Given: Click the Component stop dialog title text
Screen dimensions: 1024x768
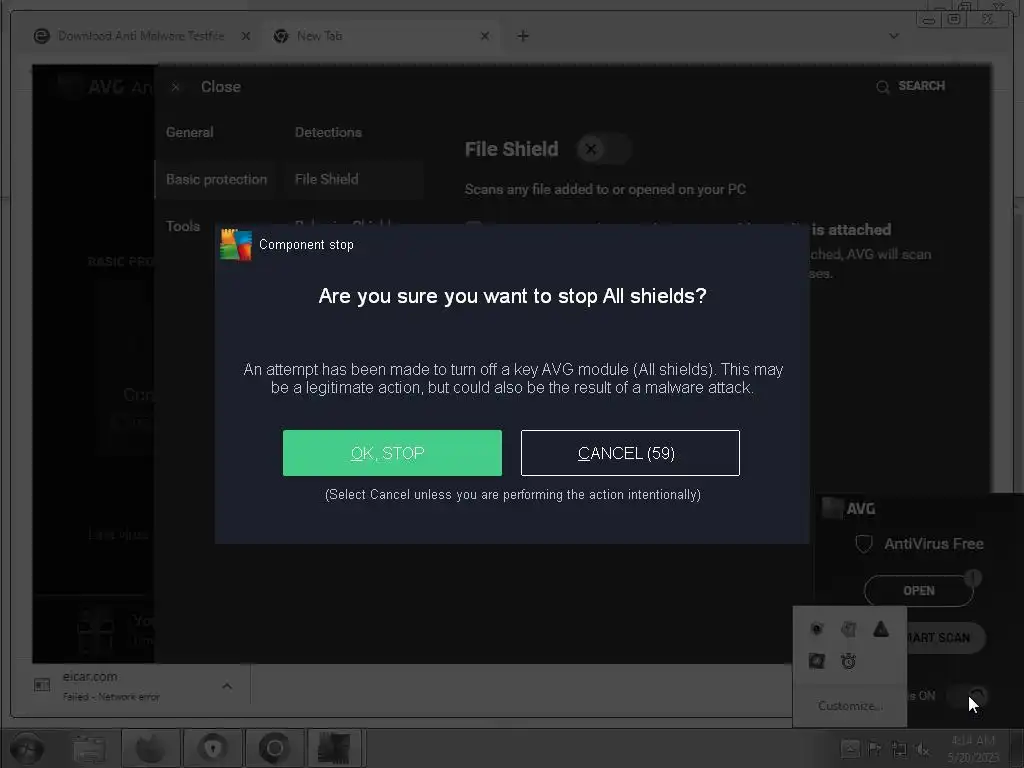Looking at the screenshot, I should tap(306, 245).
